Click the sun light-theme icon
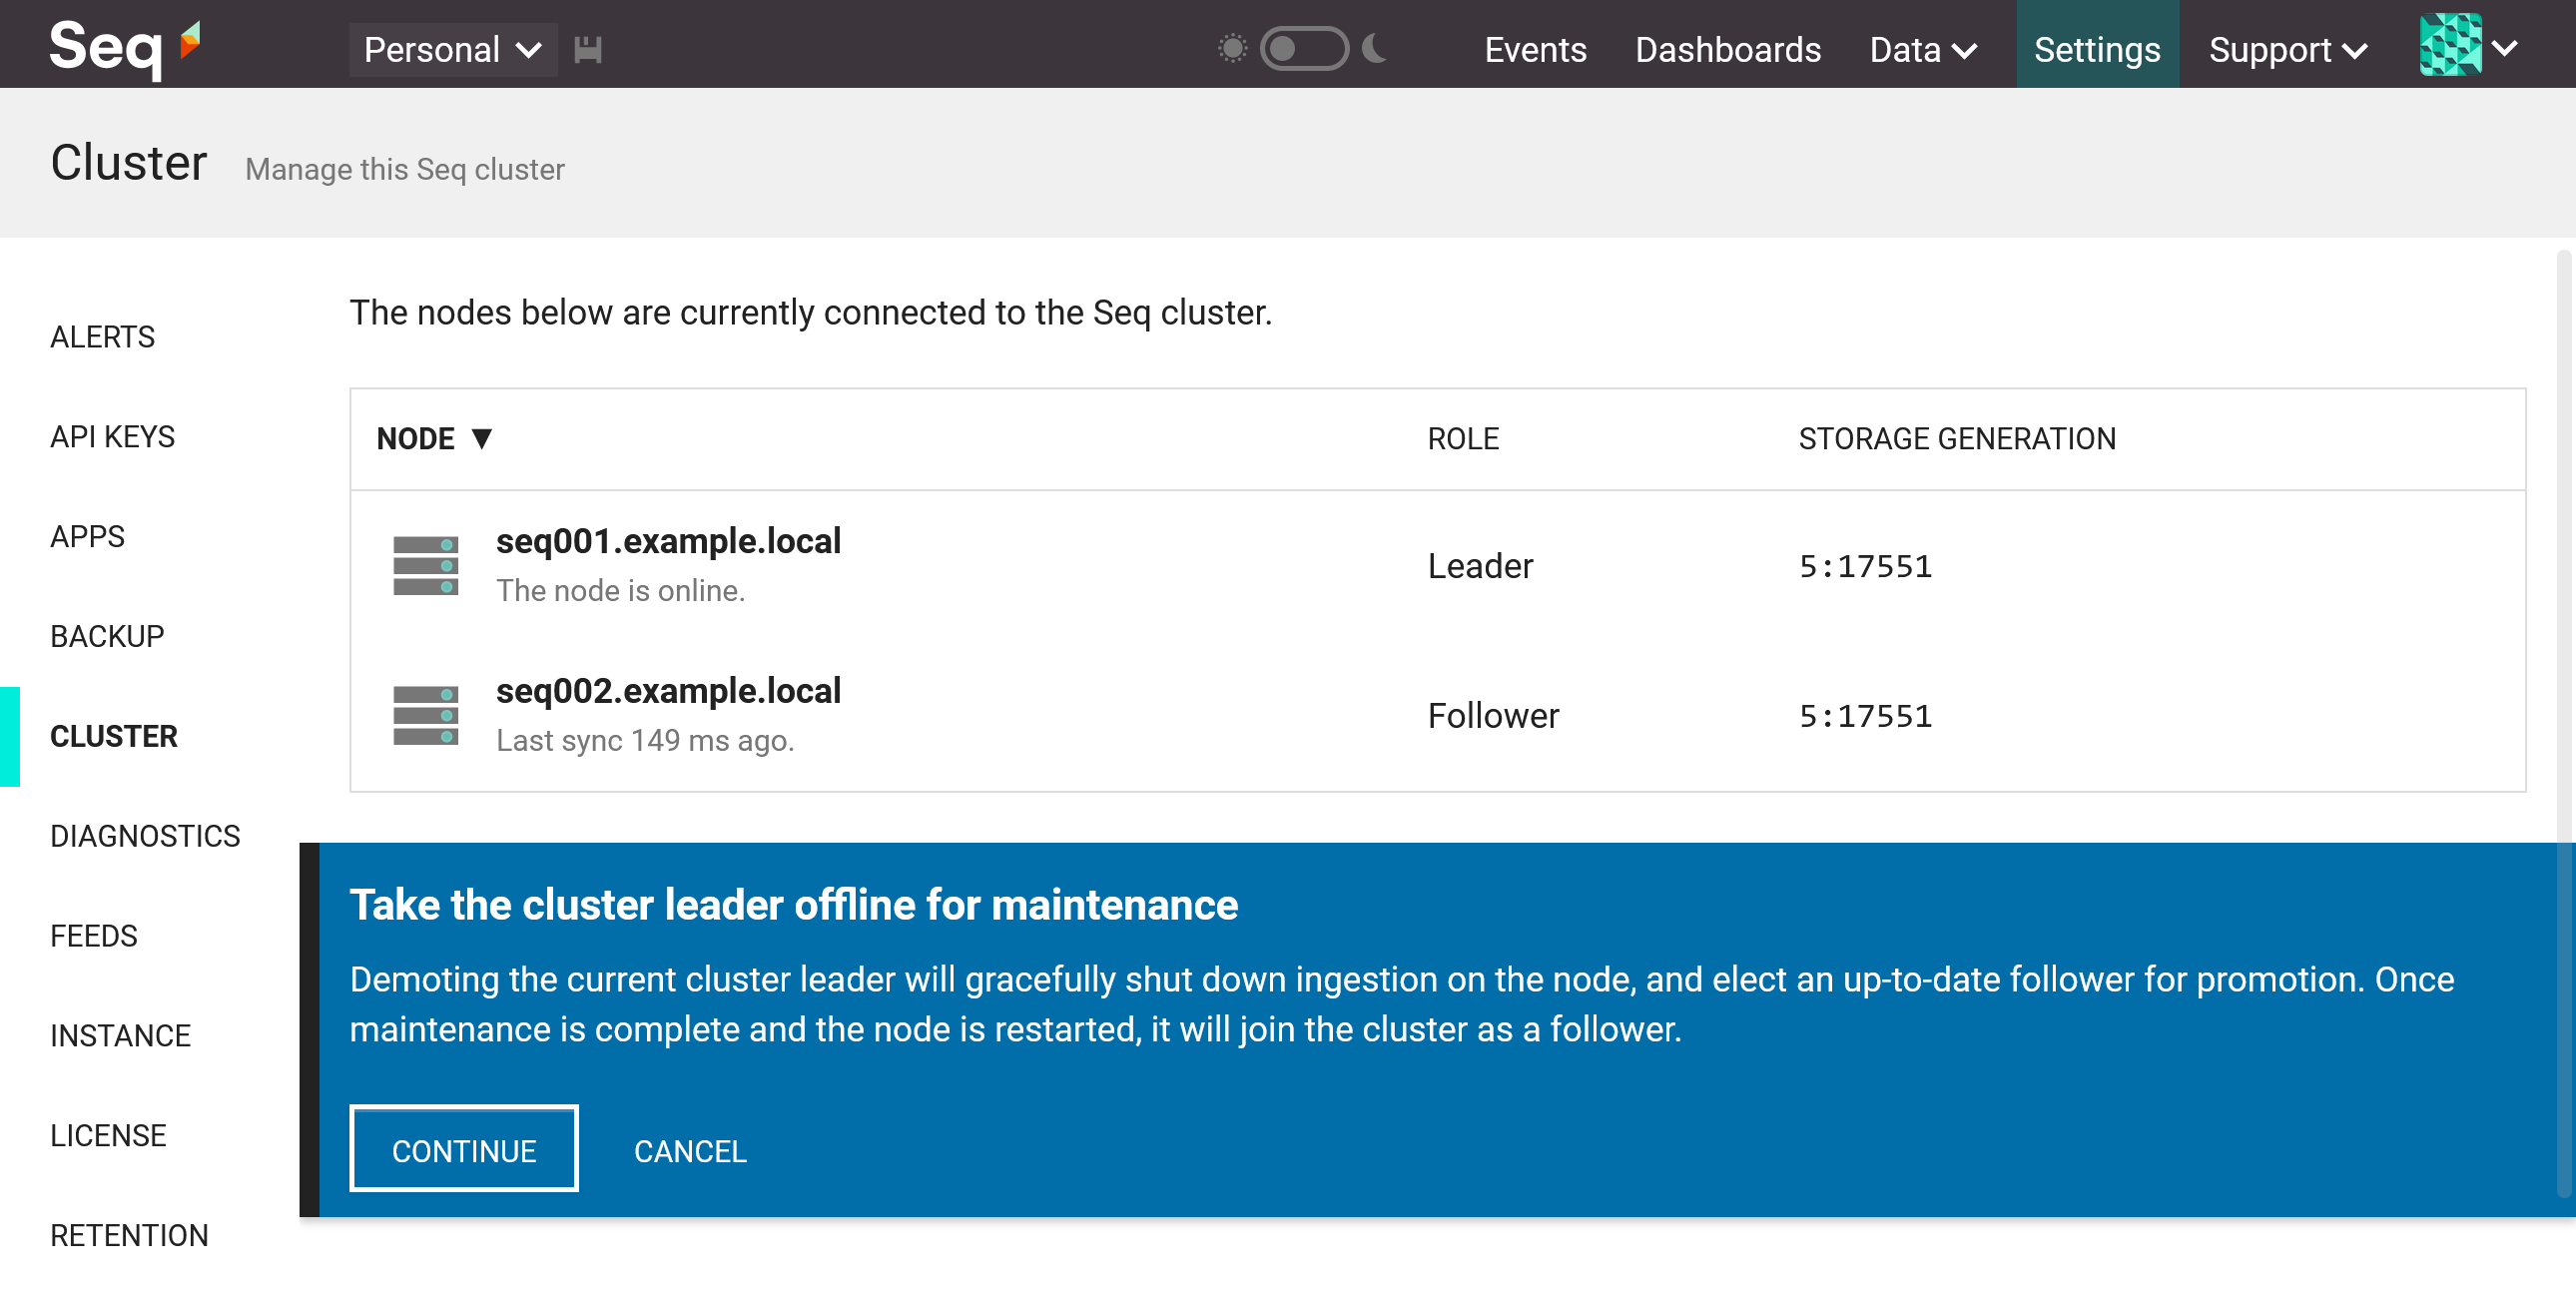This screenshot has height=1305, width=2576. point(1232,48)
